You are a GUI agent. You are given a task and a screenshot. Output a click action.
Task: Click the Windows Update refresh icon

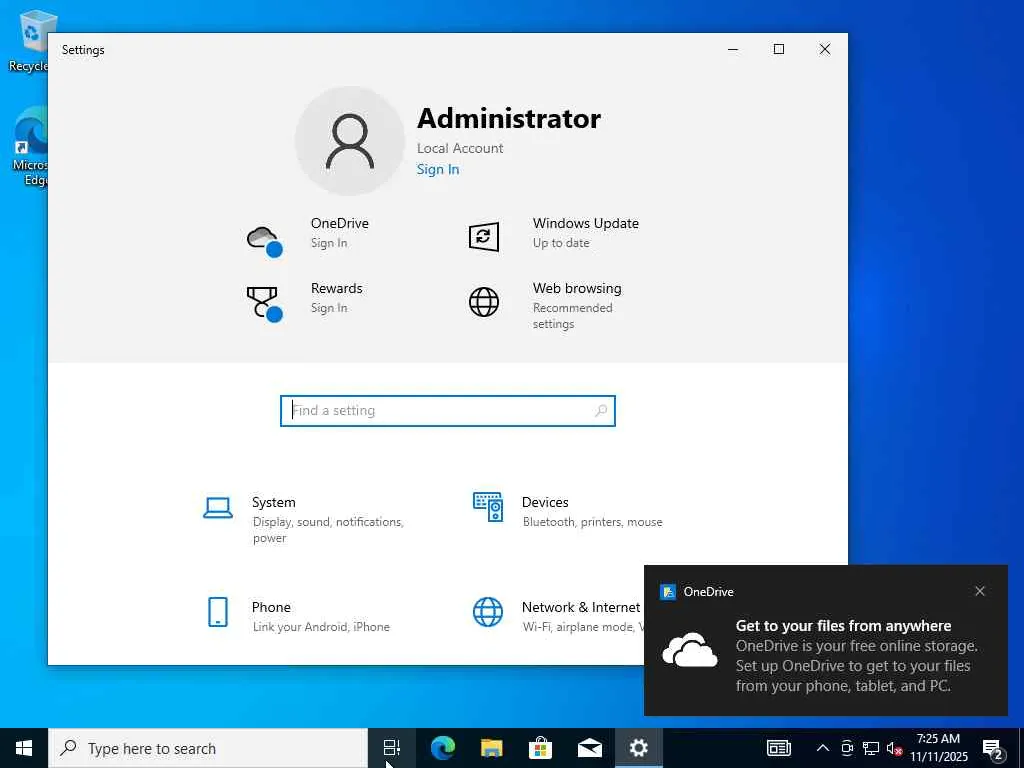click(484, 236)
